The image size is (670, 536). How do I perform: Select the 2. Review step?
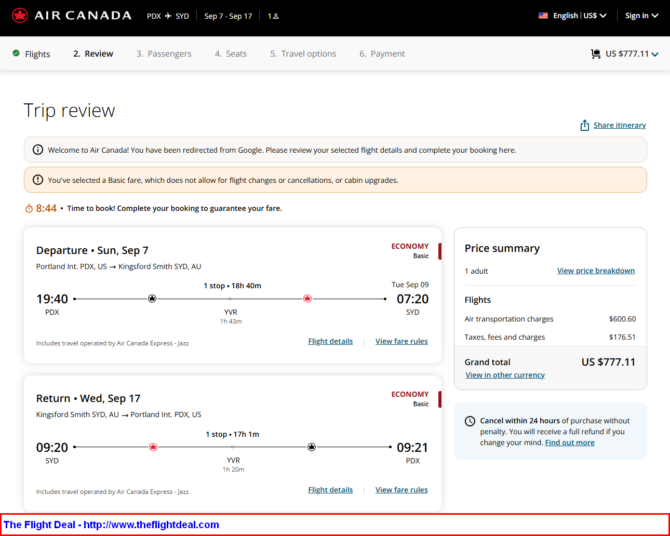93,54
